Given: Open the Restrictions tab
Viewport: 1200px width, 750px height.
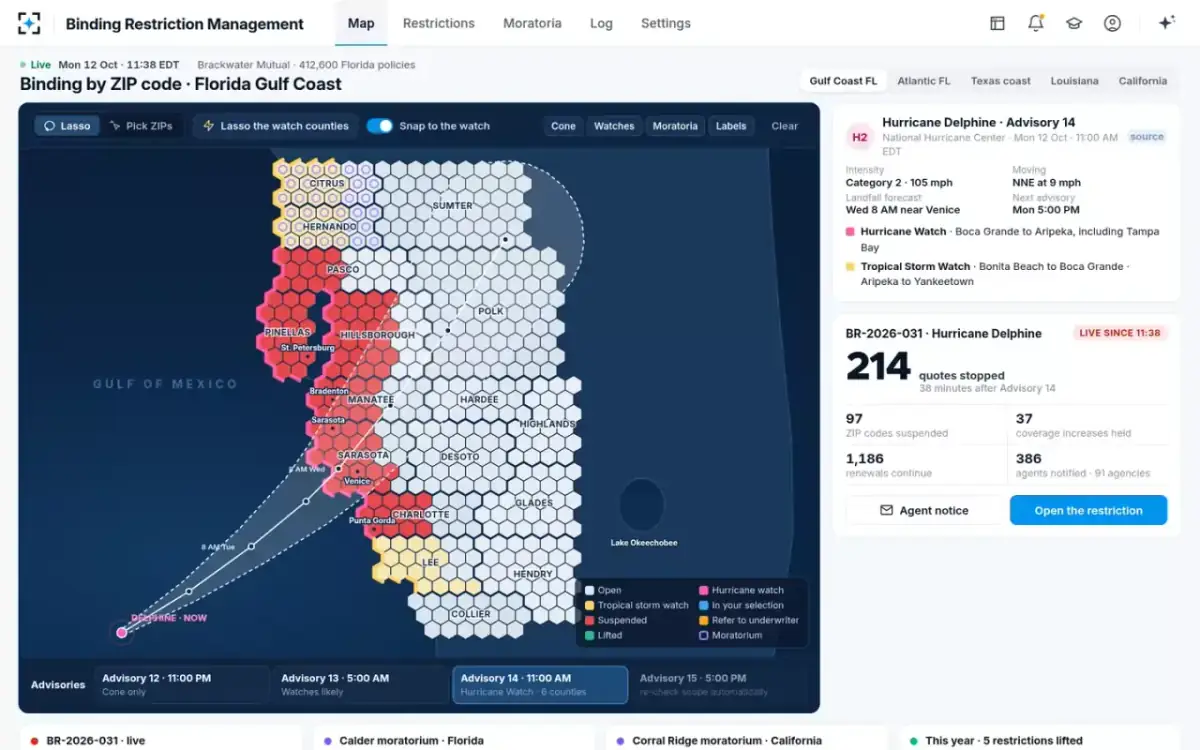Looking at the screenshot, I should pyautogui.click(x=439, y=23).
